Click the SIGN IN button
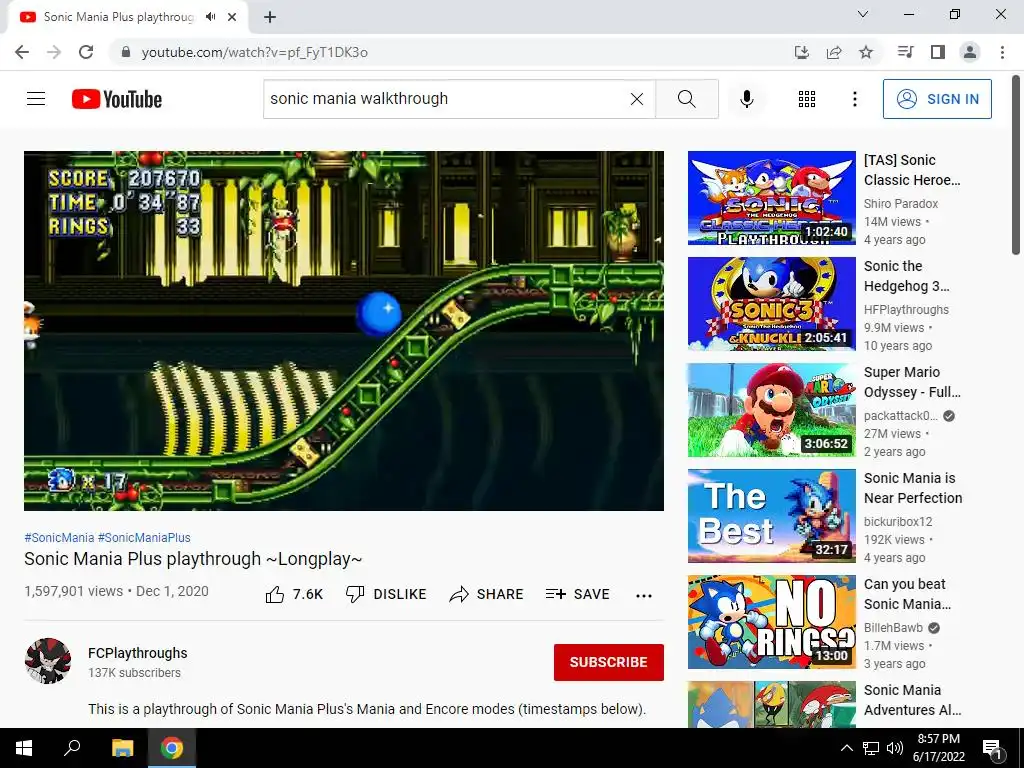Viewport: 1024px width, 768px height. pos(937,99)
